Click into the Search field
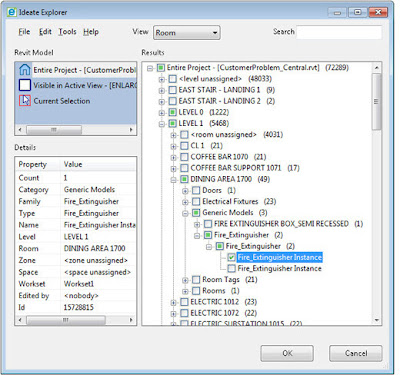 (339, 32)
